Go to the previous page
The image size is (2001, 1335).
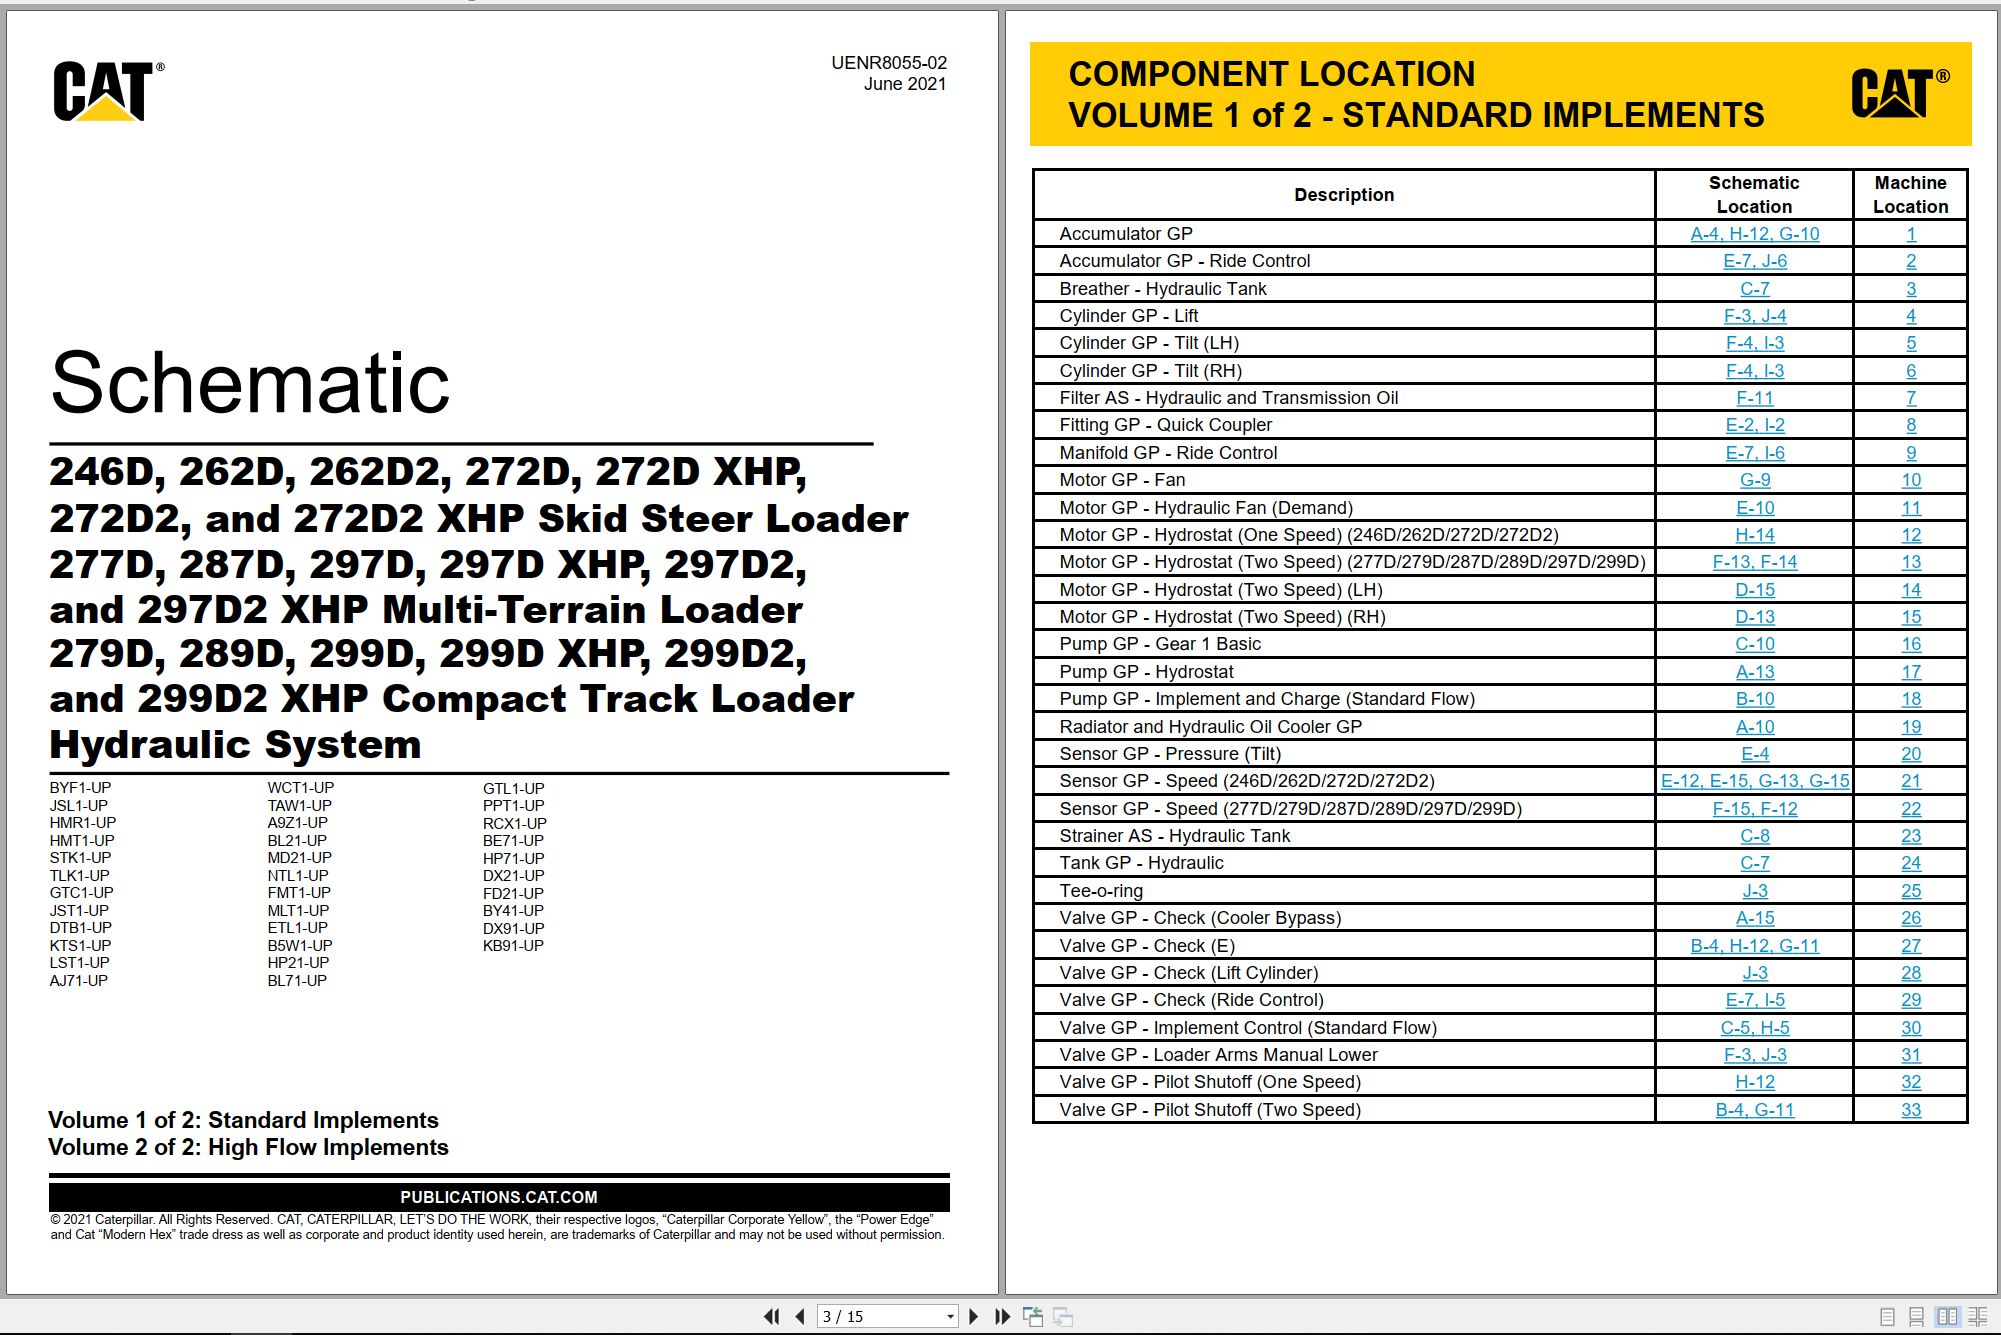[x=800, y=1317]
